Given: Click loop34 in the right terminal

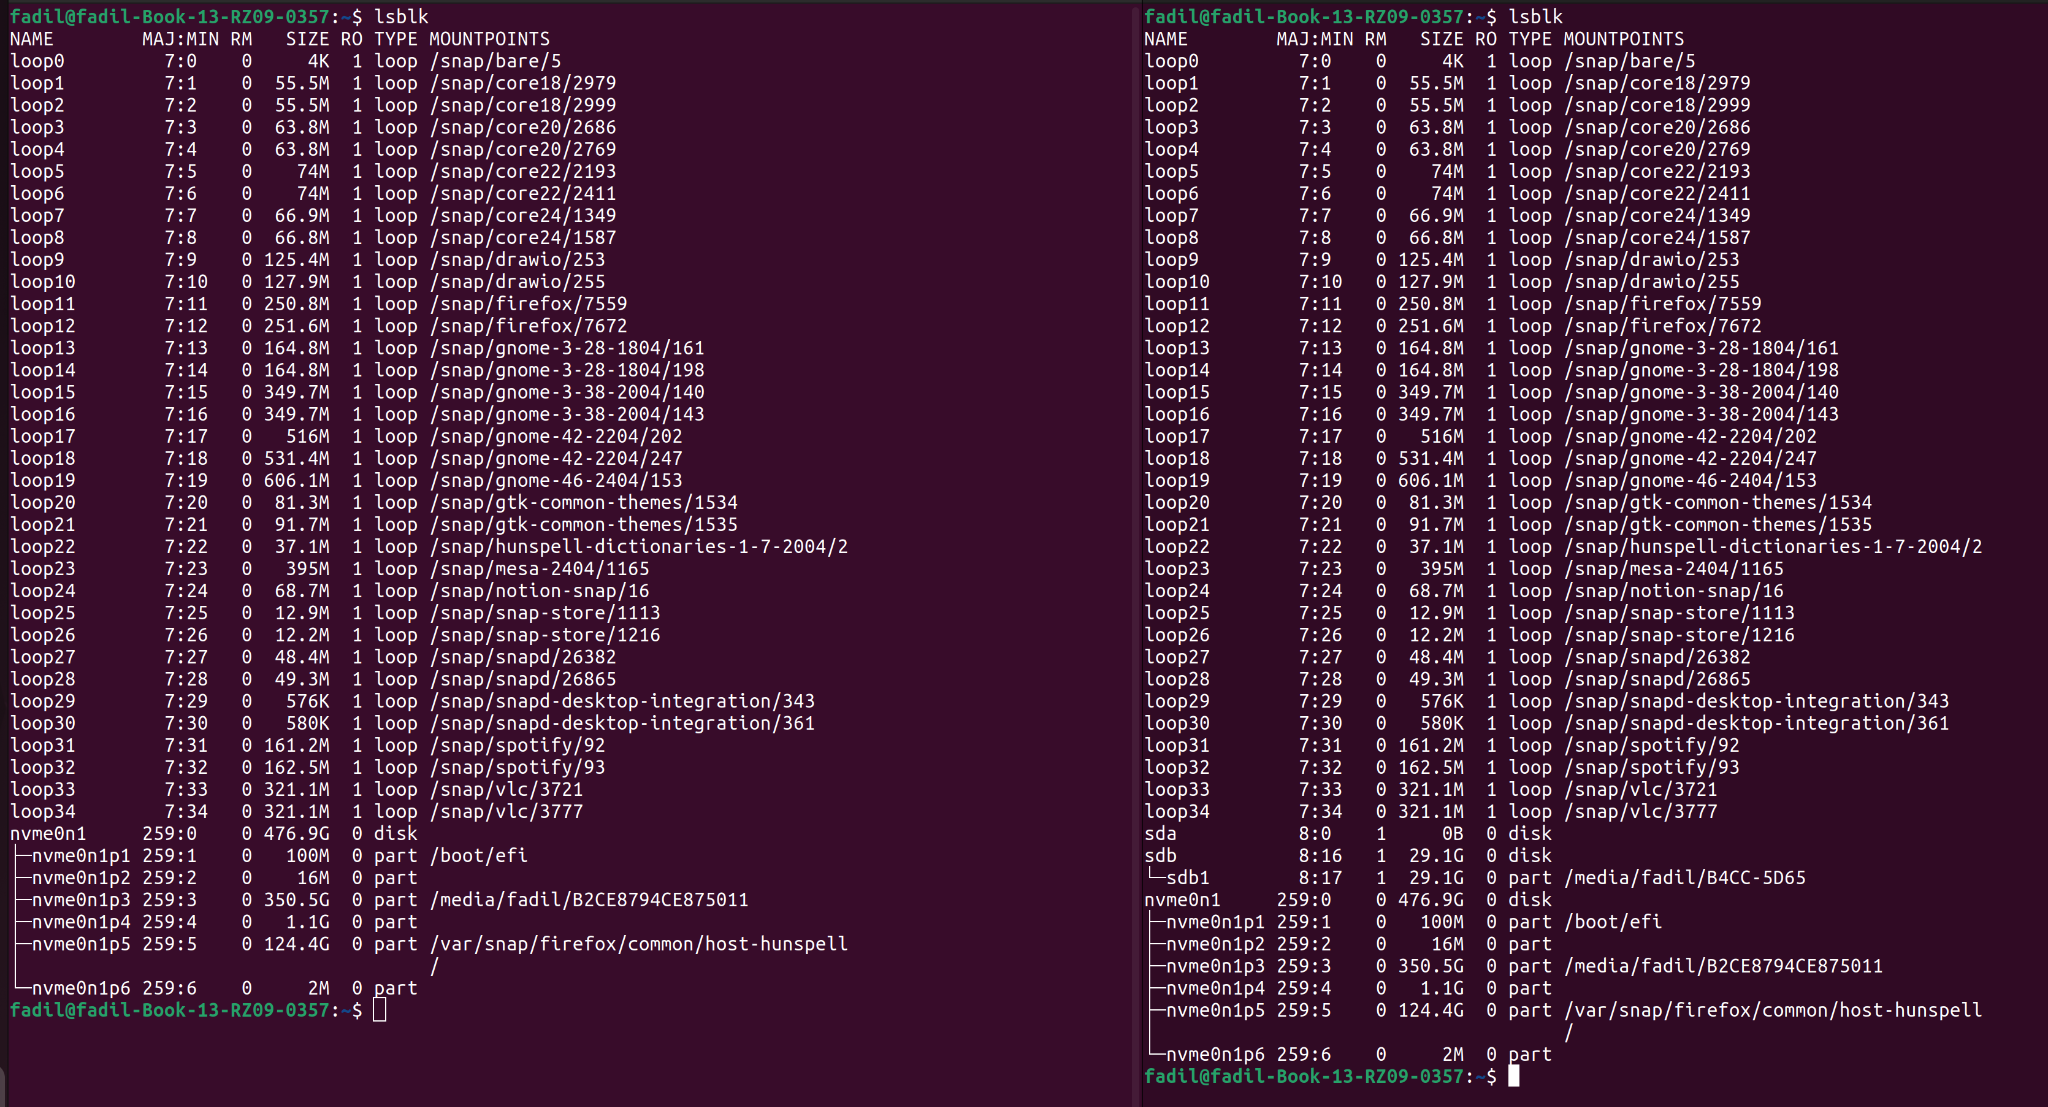Looking at the screenshot, I should pos(1177,812).
